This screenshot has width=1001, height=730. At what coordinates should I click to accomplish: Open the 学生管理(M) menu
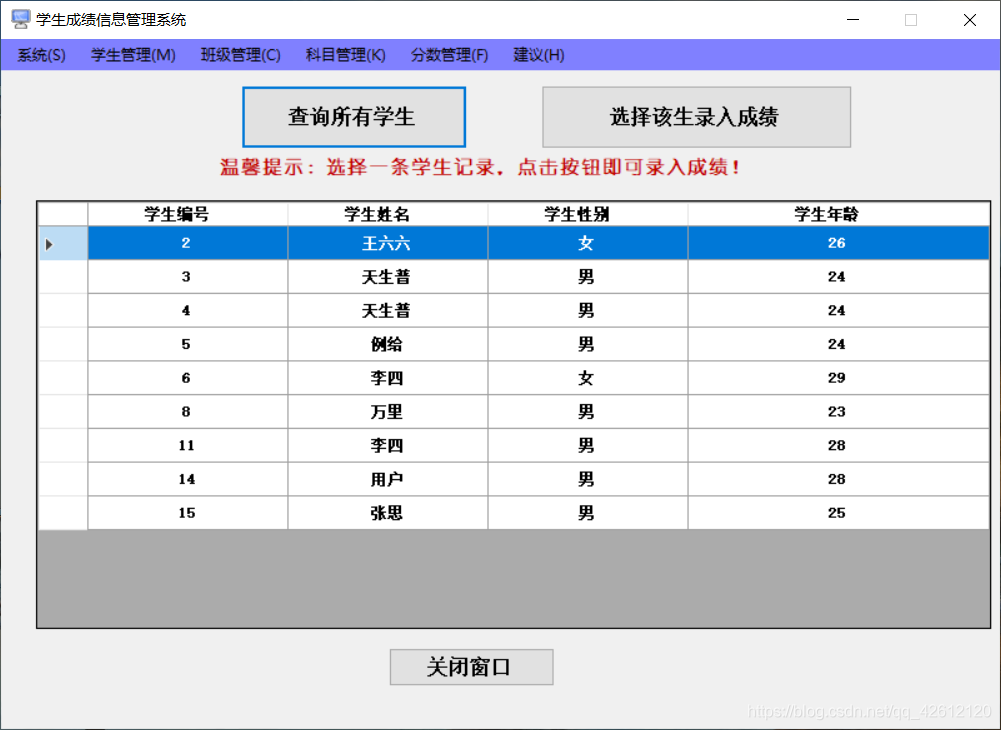coord(133,55)
